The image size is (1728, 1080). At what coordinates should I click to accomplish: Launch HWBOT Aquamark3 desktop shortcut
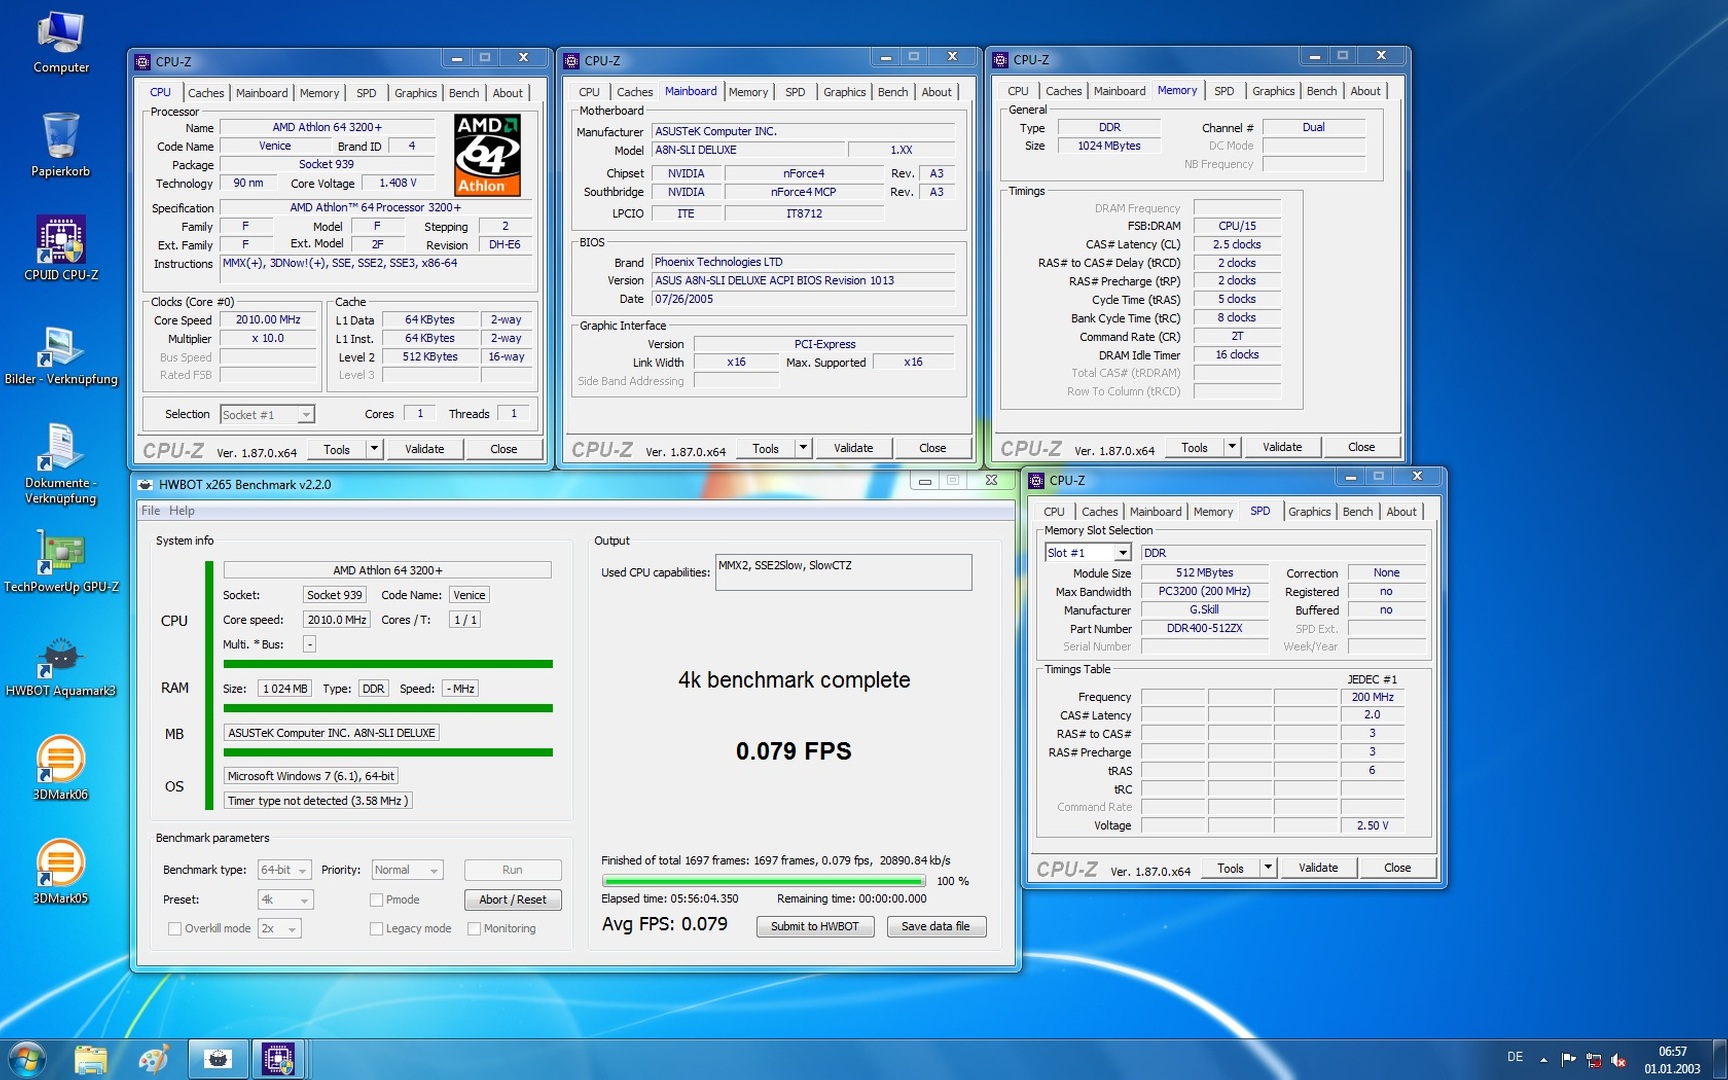(61, 665)
